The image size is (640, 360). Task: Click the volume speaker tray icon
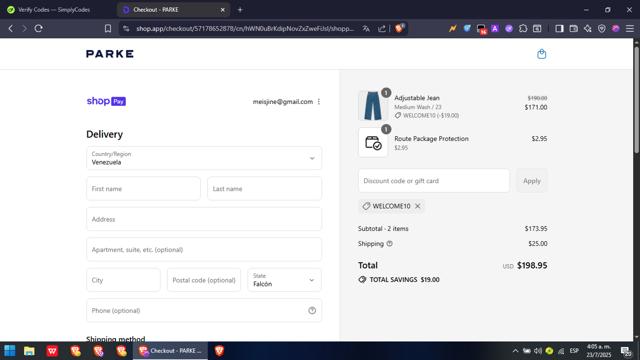538,351
